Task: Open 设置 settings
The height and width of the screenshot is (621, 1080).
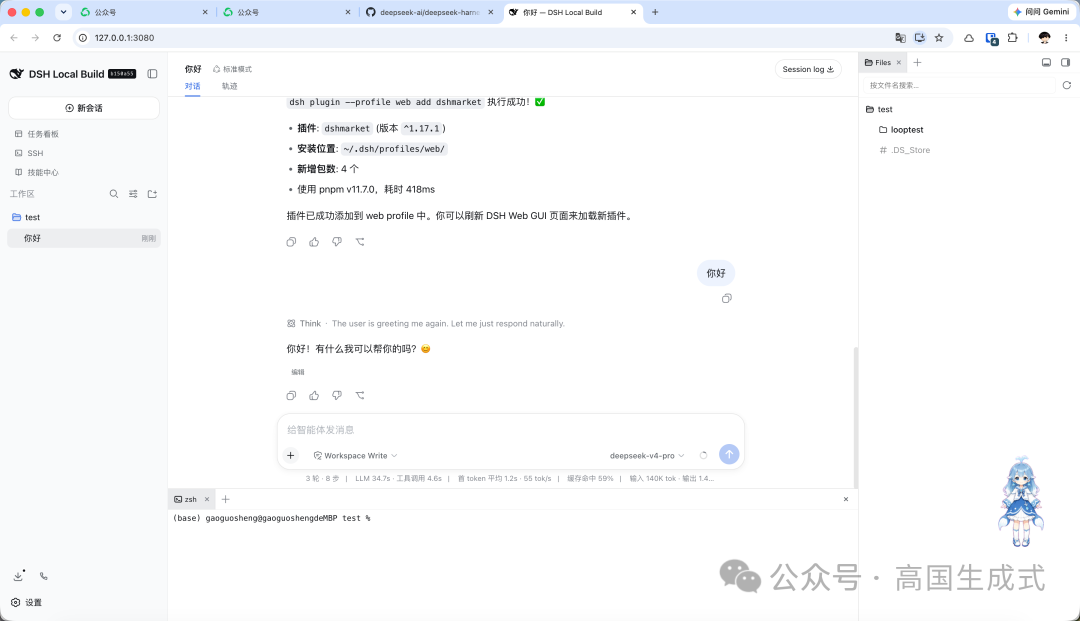Action: [x=26, y=602]
